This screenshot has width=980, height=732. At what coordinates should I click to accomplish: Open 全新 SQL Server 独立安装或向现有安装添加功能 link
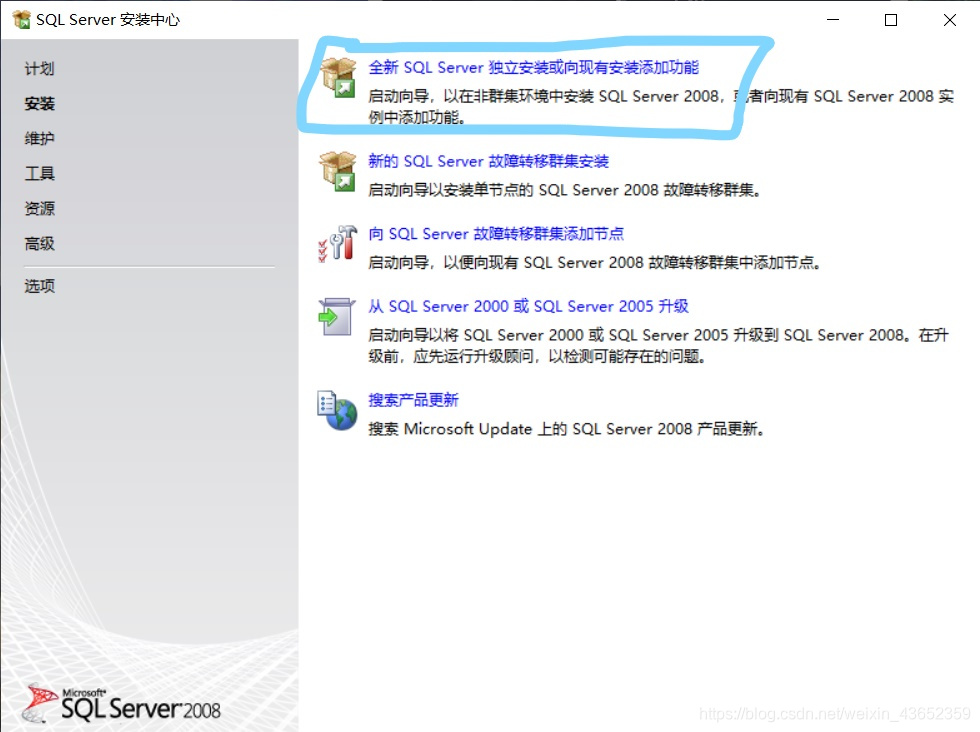533,68
